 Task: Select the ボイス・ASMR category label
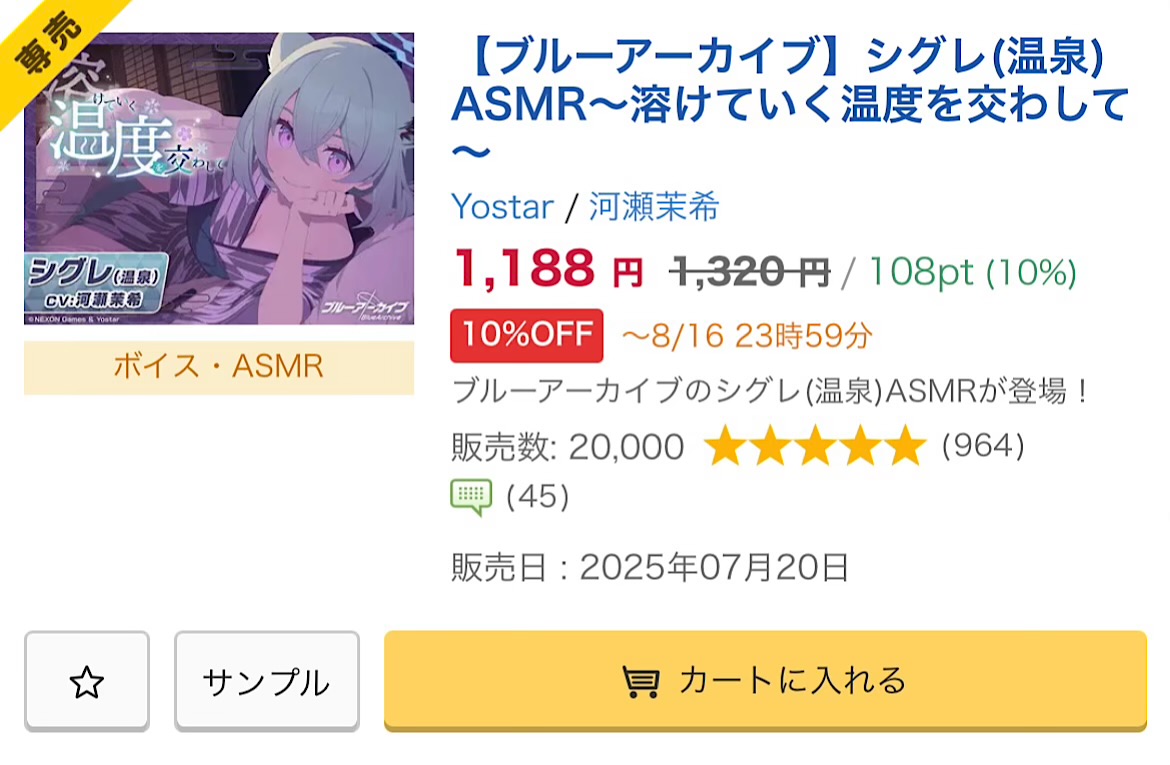click(x=219, y=367)
